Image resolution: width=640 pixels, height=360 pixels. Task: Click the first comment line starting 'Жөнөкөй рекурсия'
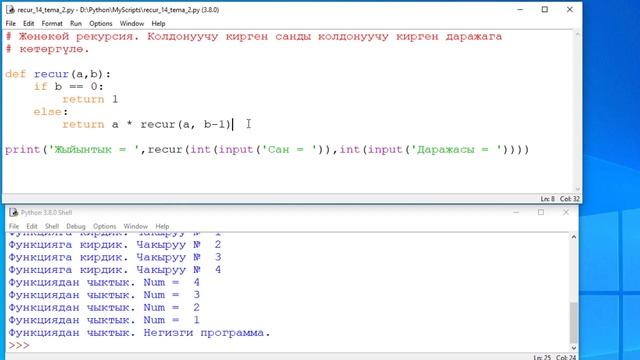pos(254,37)
